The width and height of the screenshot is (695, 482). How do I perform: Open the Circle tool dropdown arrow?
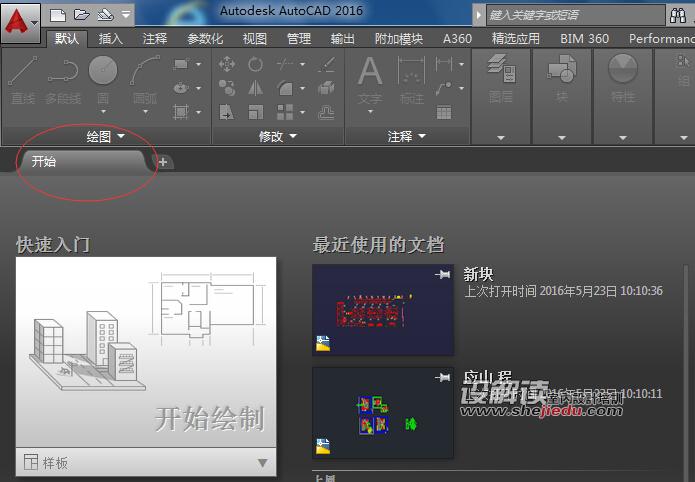[103, 112]
